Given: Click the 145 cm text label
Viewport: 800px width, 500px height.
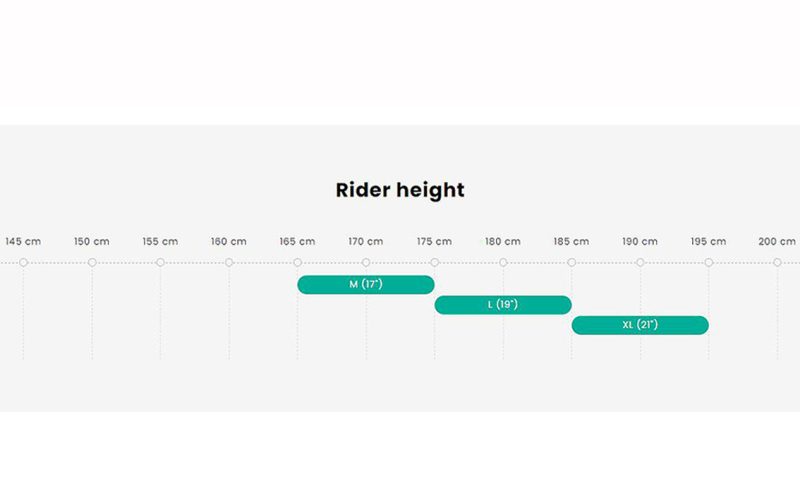Looking at the screenshot, I should 23,241.
